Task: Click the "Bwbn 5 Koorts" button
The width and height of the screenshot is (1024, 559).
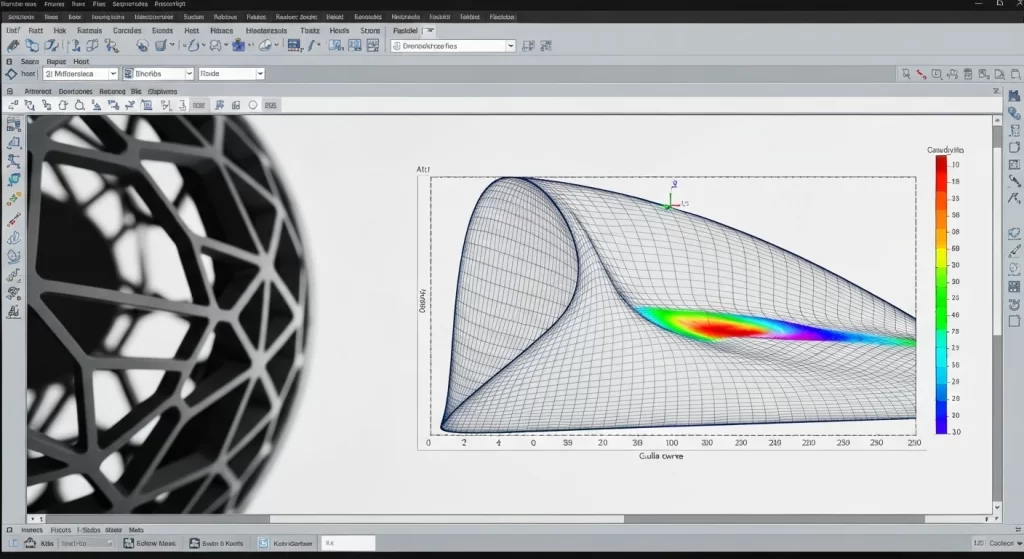Action: (215, 543)
